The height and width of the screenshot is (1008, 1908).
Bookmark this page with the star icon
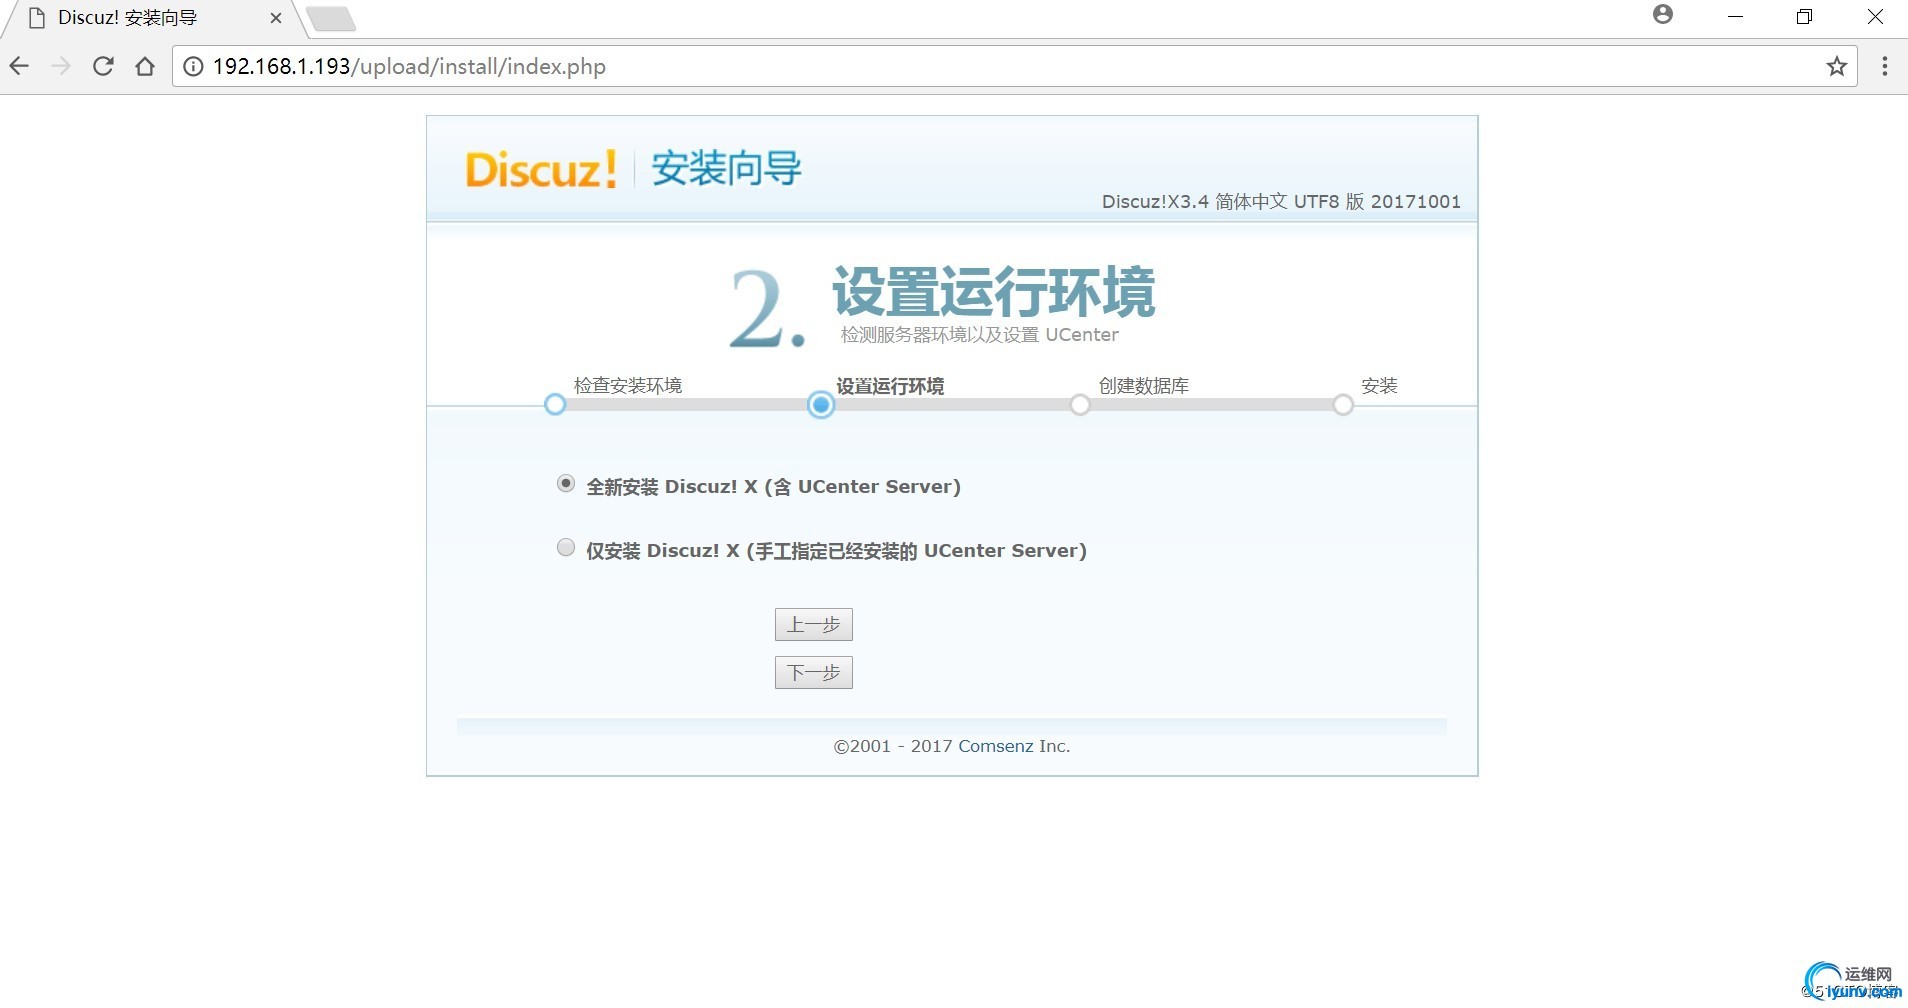(x=1836, y=66)
